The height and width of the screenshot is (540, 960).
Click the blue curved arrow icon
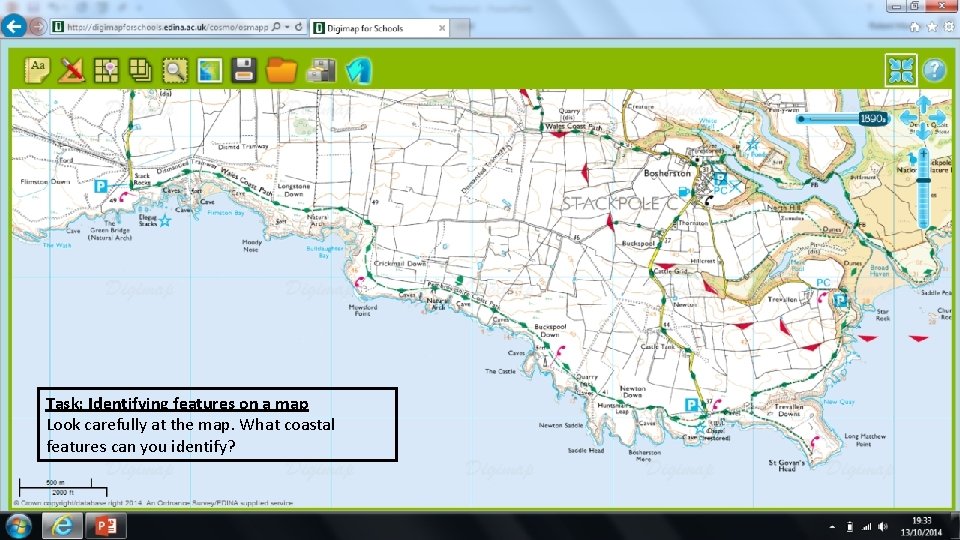click(359, 70)
